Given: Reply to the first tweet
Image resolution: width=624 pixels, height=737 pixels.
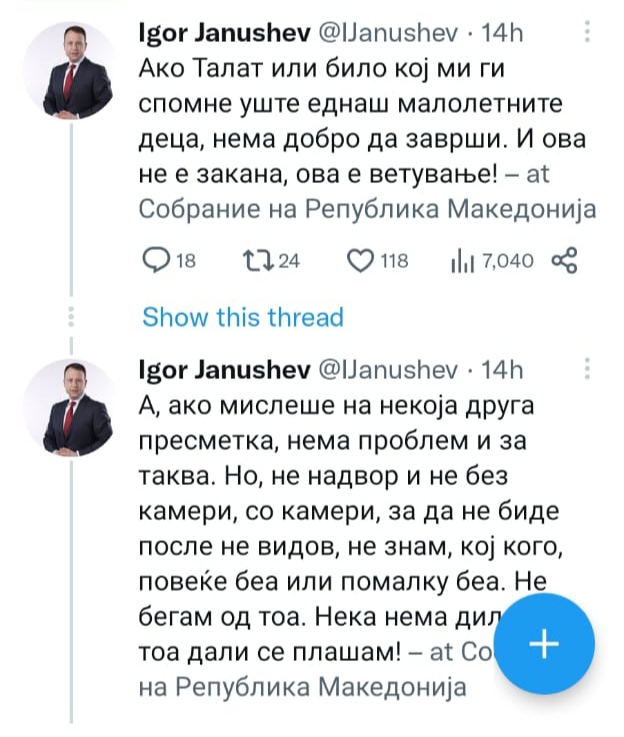Looking at the screenshot, I should click(158, 261).
